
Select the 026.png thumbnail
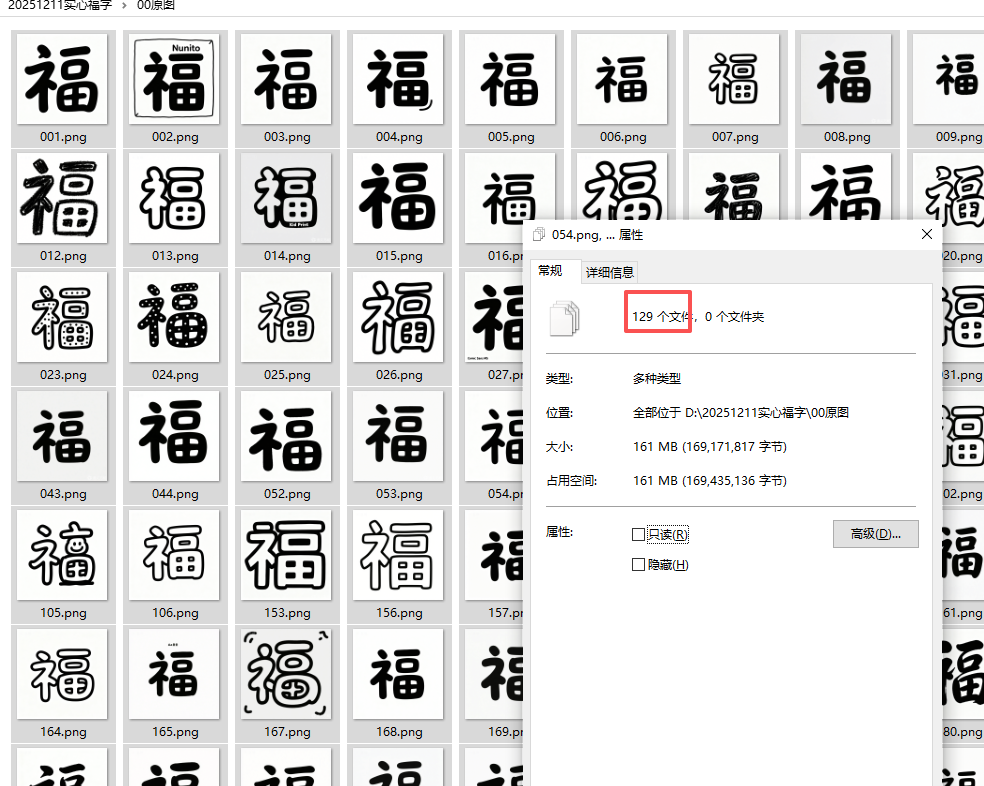[398, 317]
